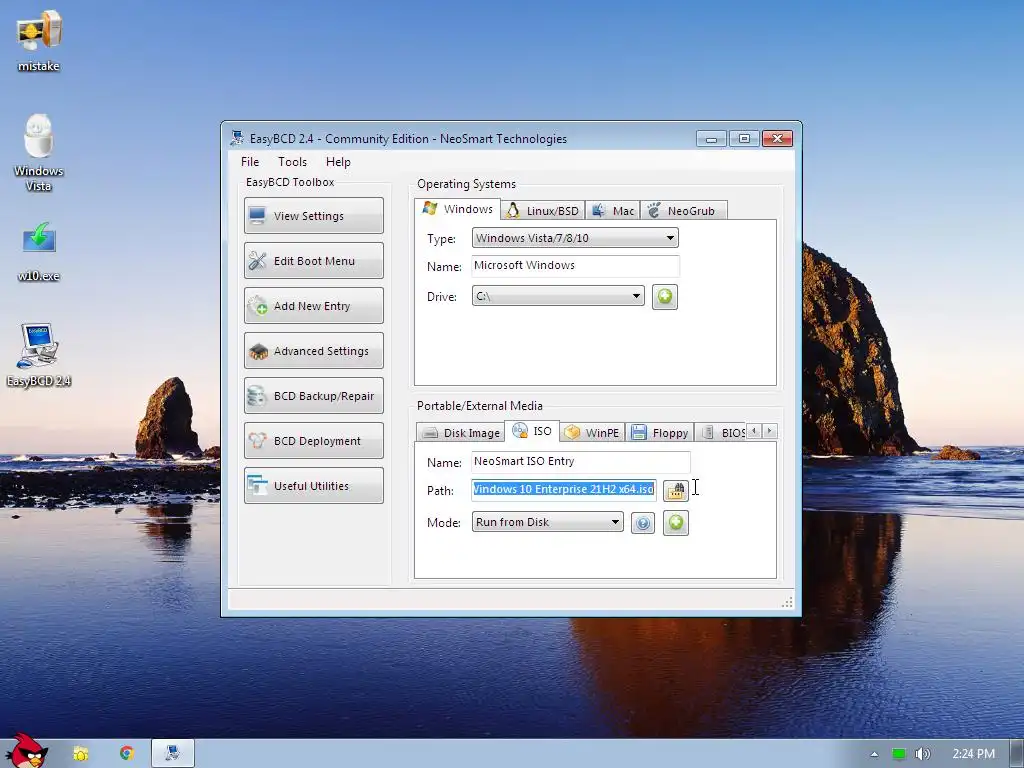Screen dimensions: 1024x768
Task: Open the File menu
Action: click(x=250, y=162)
